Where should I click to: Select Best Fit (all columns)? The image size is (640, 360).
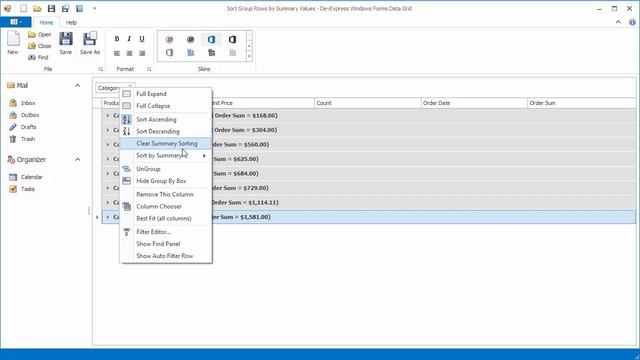pyautogui.click(x=166, y=218)
